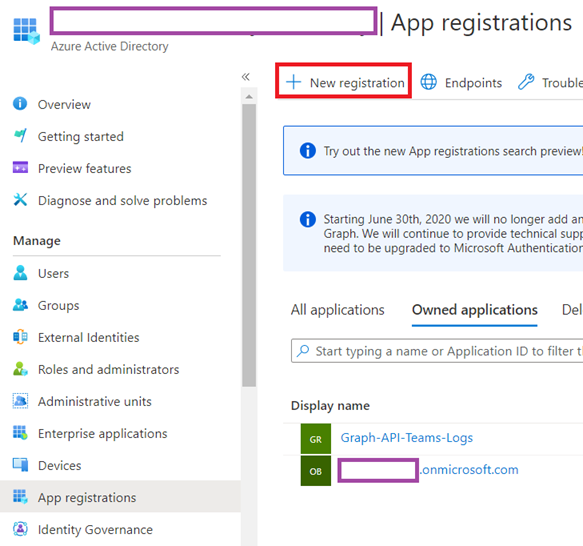This screenshot has width=583, height=546.
Task: Click the plus icon for New registration
Action: pyautogui.click(x=293, y=82)
